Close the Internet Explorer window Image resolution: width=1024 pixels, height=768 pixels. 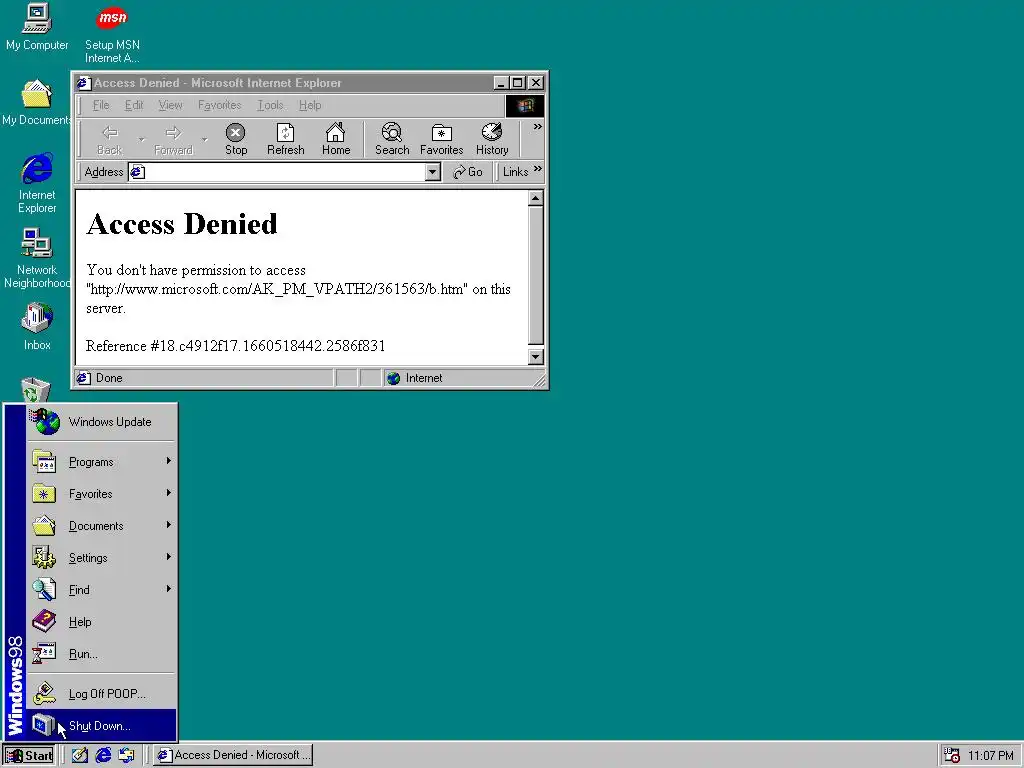click(x=536, y=83)
